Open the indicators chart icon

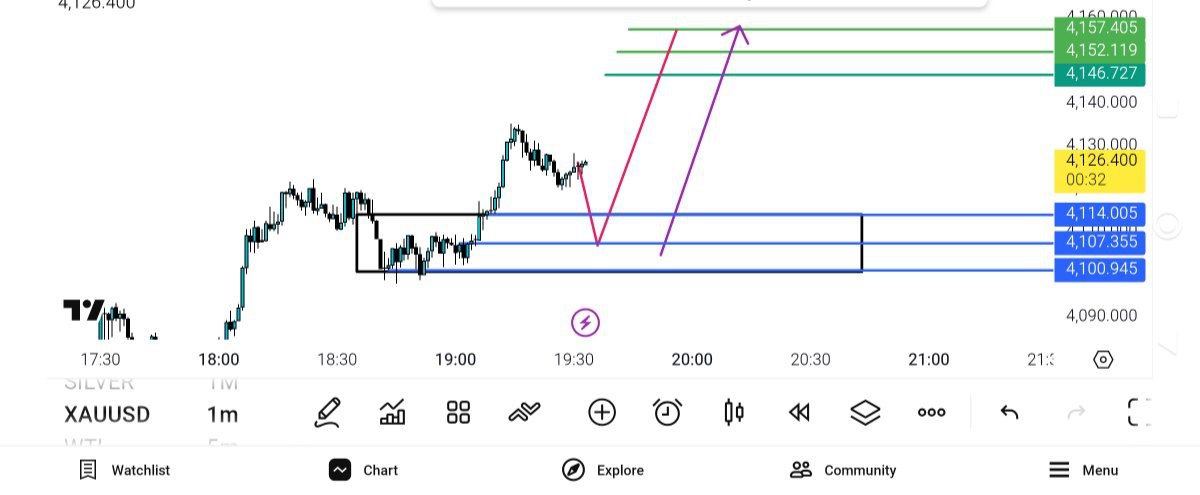point(393,412)
